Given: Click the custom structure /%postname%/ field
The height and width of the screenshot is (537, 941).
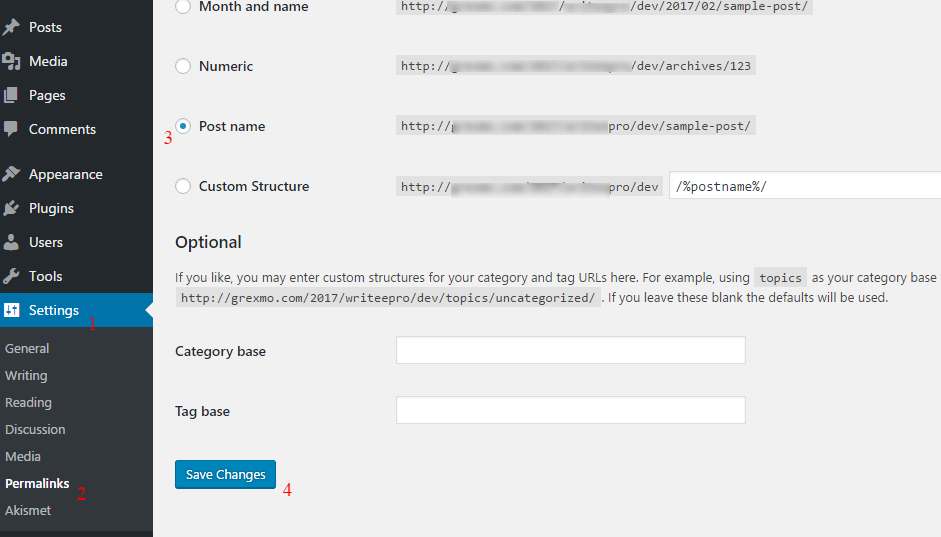Looking at the screenshot, I should [805, 186].
